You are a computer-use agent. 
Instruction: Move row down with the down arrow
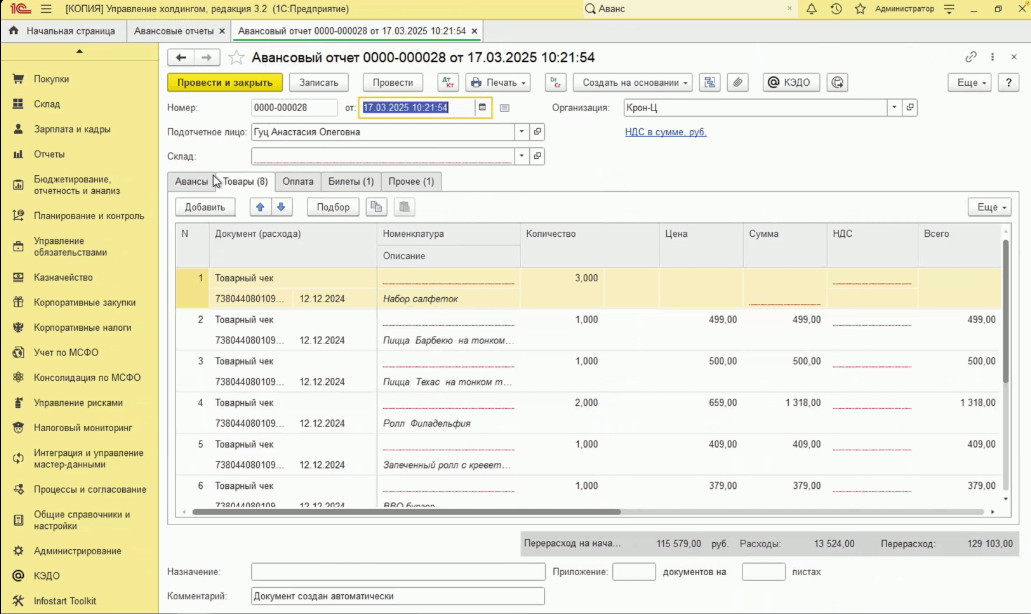tap(281, 207)
